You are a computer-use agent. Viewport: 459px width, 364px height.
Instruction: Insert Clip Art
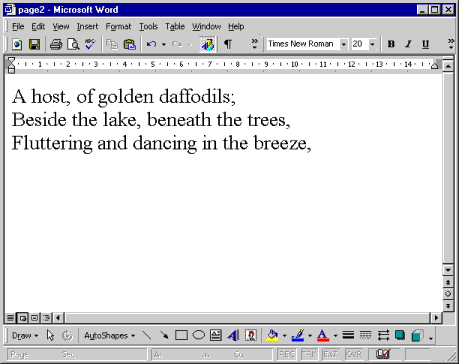tap(251, 335)
